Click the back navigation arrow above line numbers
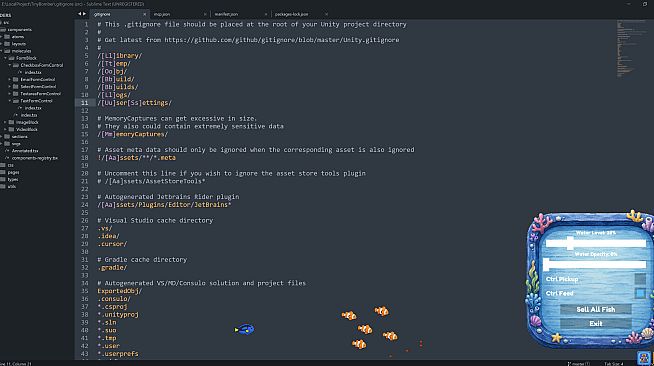This screenshot has width=654, height=366. pyautogui.click(x=79, y=14)
